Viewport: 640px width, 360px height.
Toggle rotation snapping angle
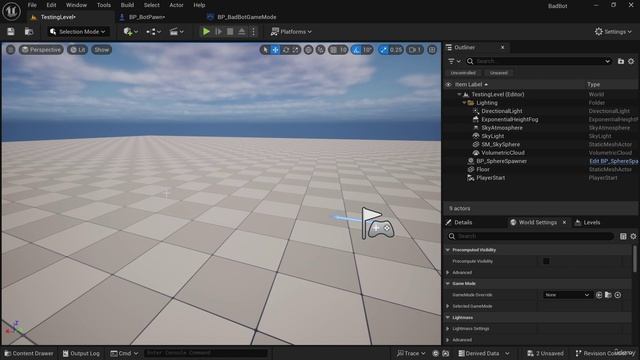357,50
